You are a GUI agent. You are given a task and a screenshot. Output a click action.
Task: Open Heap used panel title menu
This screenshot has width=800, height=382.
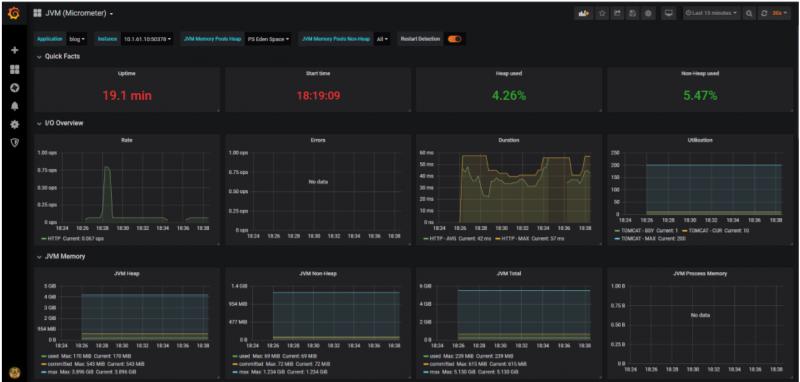[x=509, y=73]
